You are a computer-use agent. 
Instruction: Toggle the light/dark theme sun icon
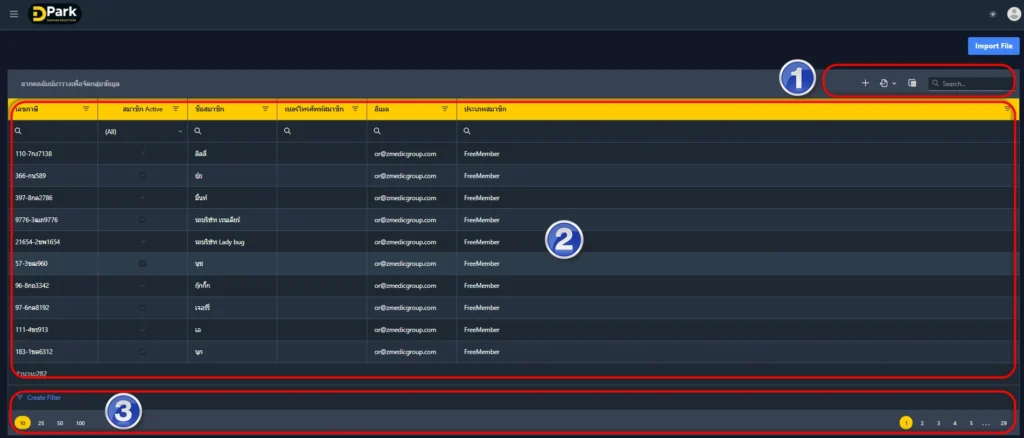click(992, 14)
